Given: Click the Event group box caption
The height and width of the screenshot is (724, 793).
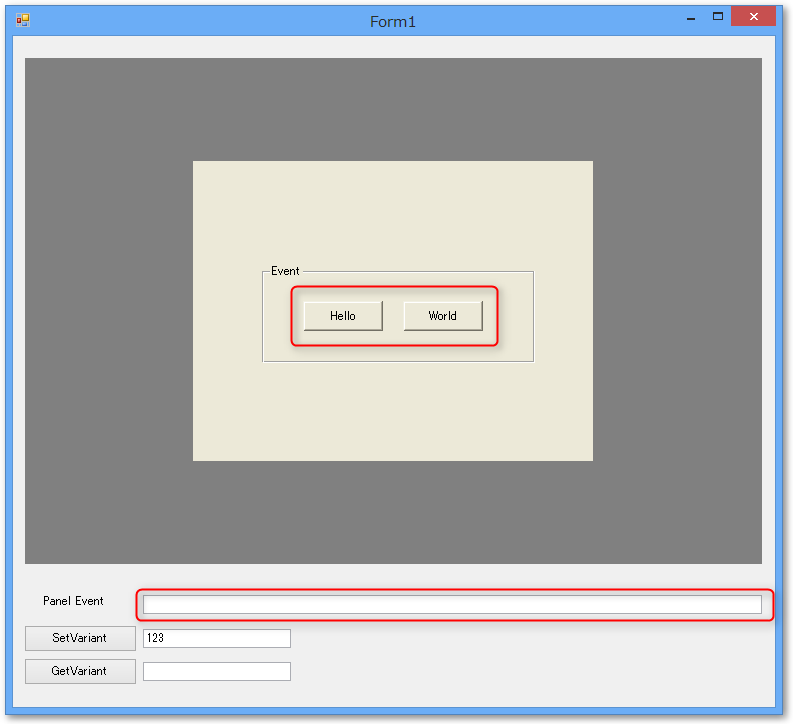Looking at the screenshot, I should 285,271.
